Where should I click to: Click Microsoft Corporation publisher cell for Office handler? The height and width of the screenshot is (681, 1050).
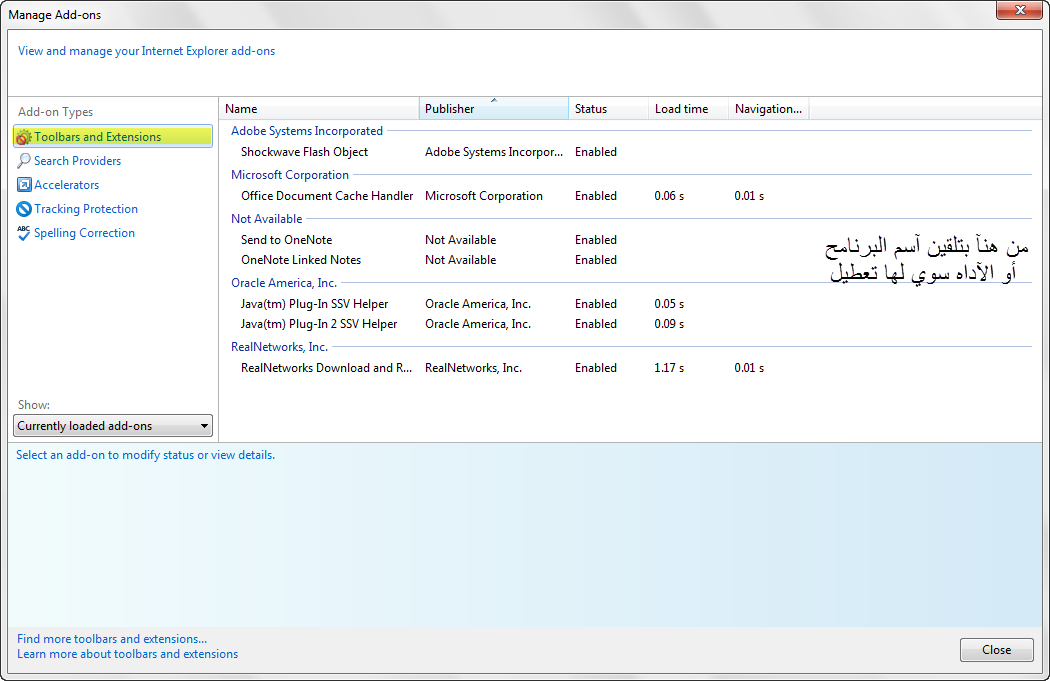[483, 196]
